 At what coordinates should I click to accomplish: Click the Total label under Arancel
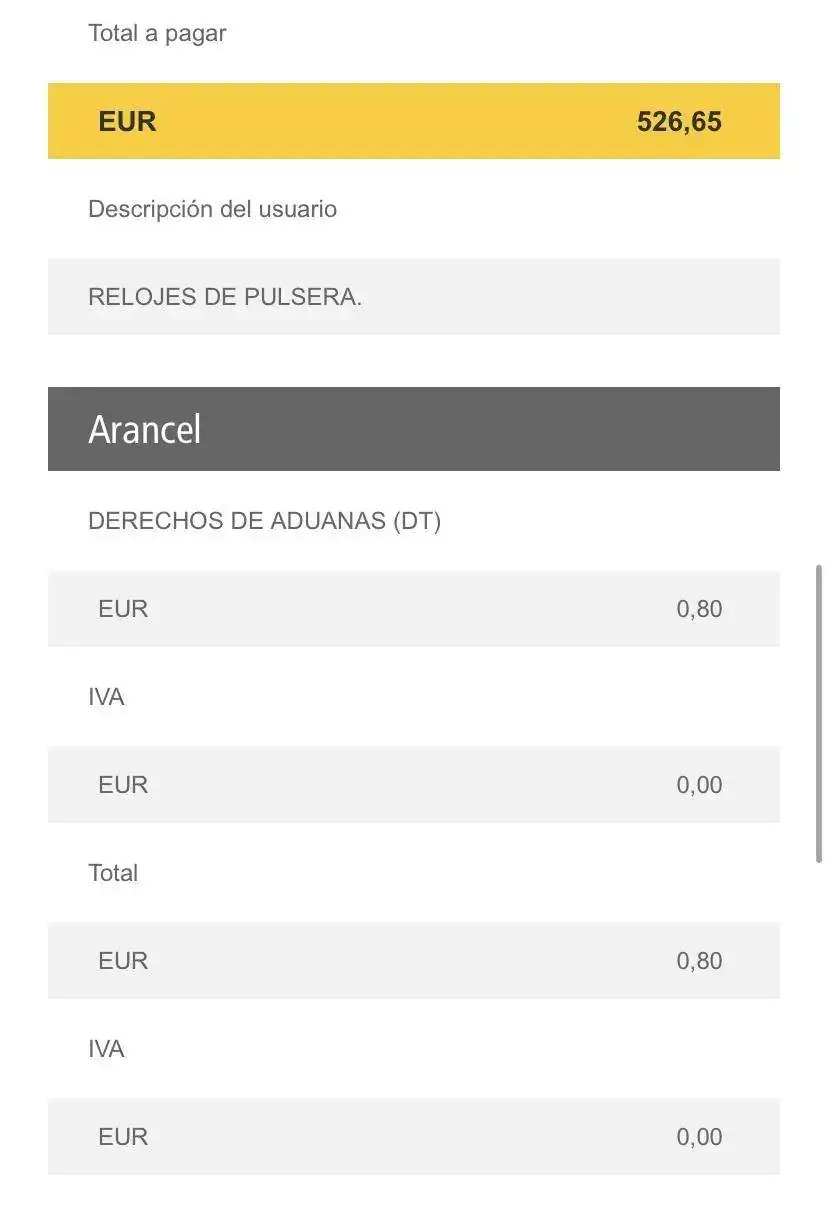(113, 873)
